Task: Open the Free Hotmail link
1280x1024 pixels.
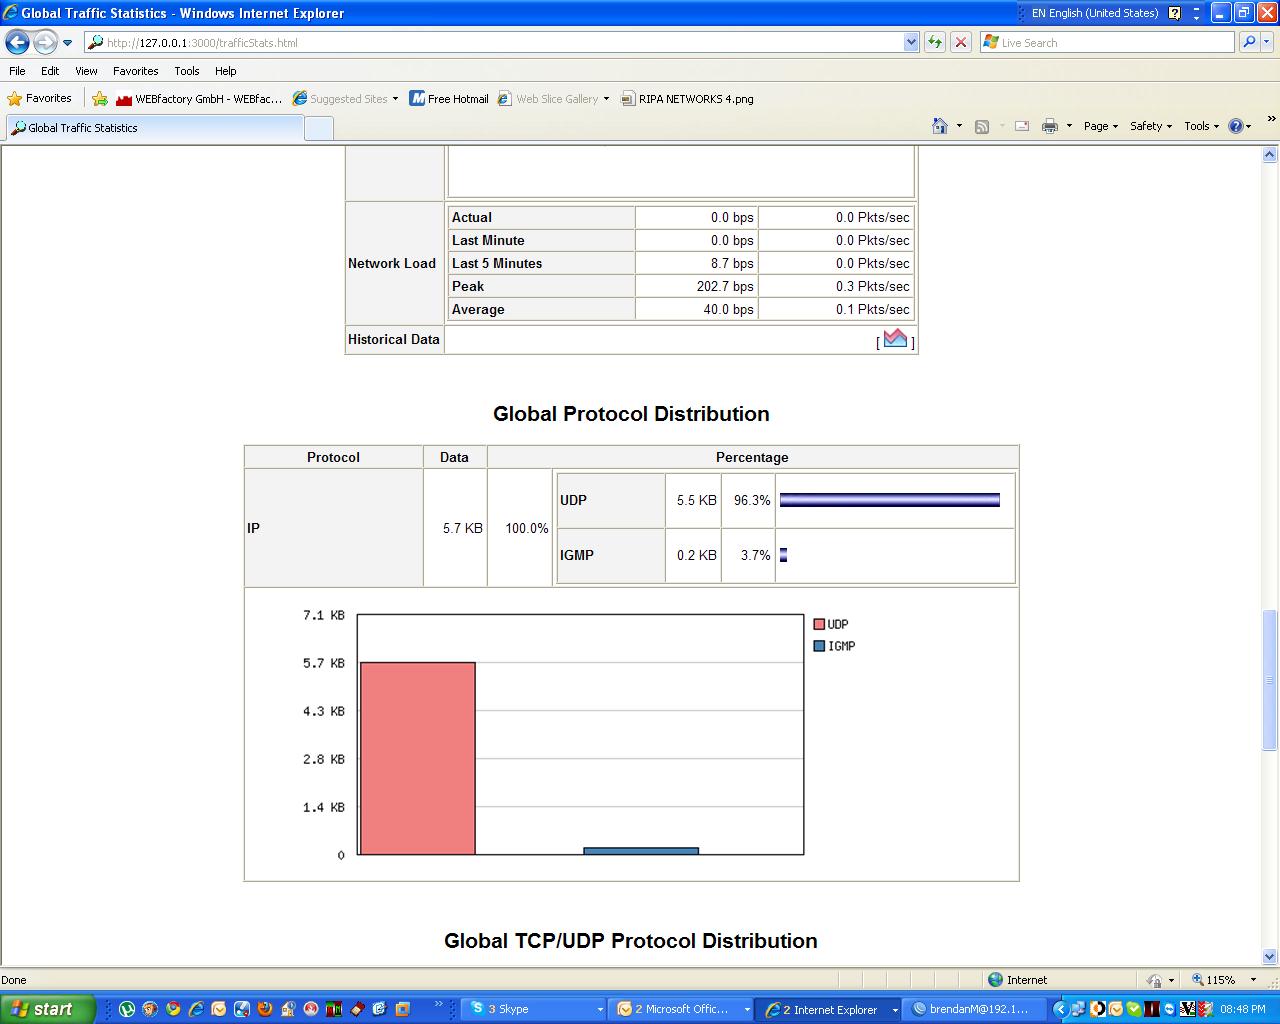Action: (449, 99)
